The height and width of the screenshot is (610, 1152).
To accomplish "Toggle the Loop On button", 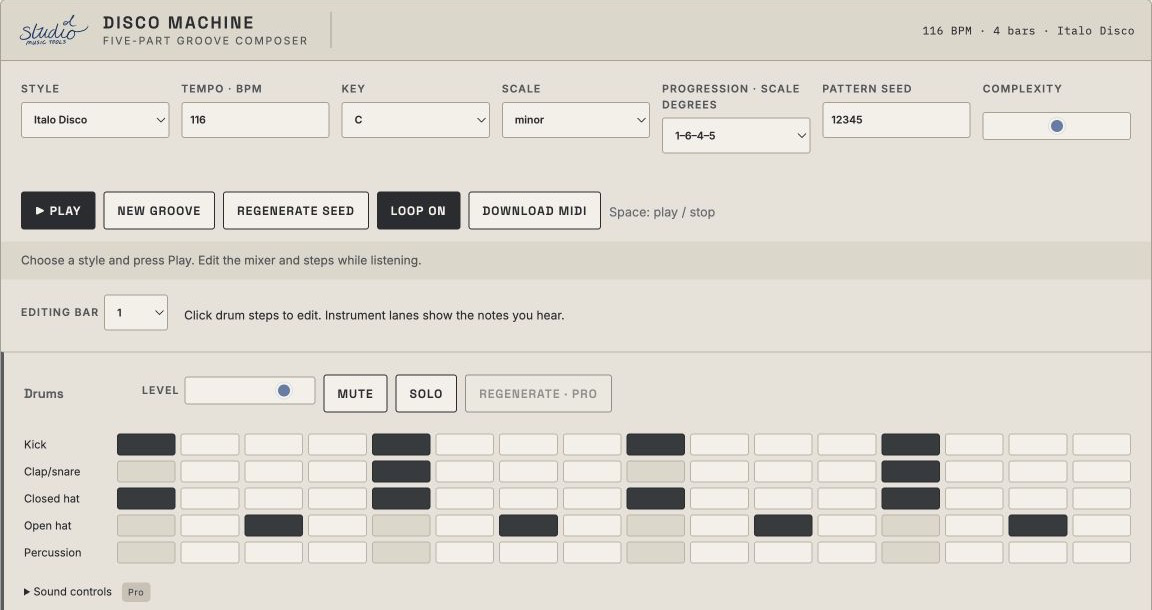I will click(x=418, y=211).
